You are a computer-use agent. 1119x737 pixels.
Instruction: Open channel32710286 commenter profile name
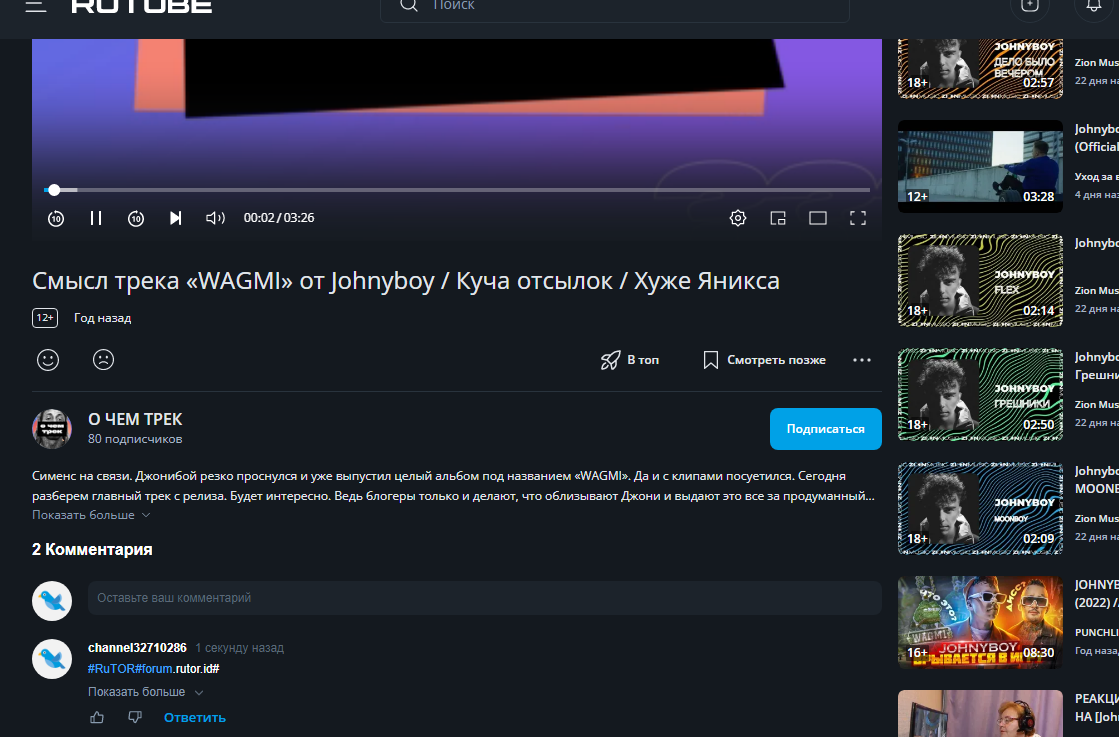[137, 648]
